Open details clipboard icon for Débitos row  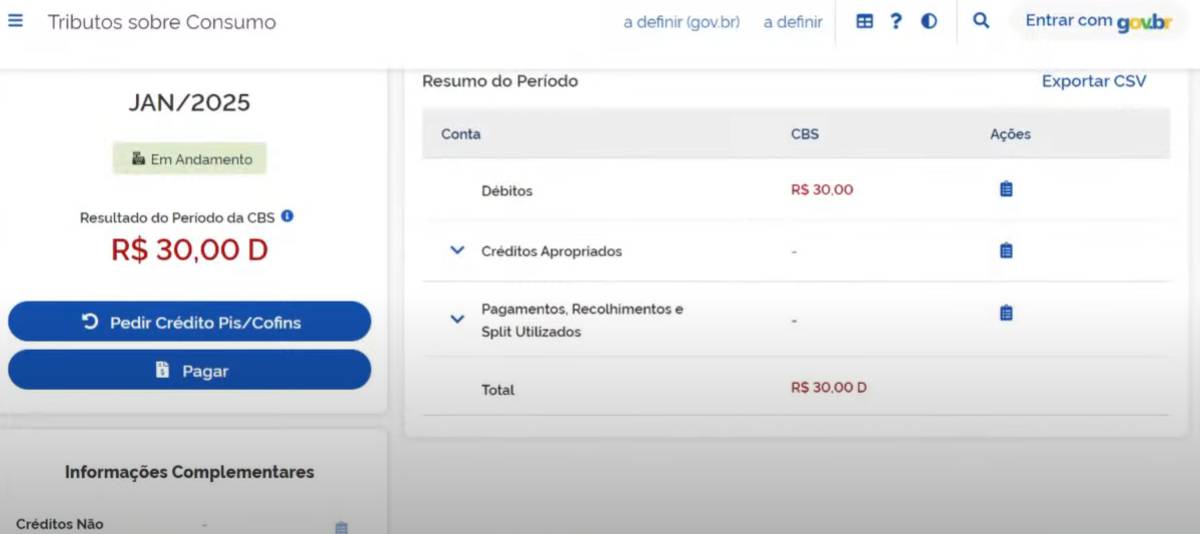coord(1006,189)
